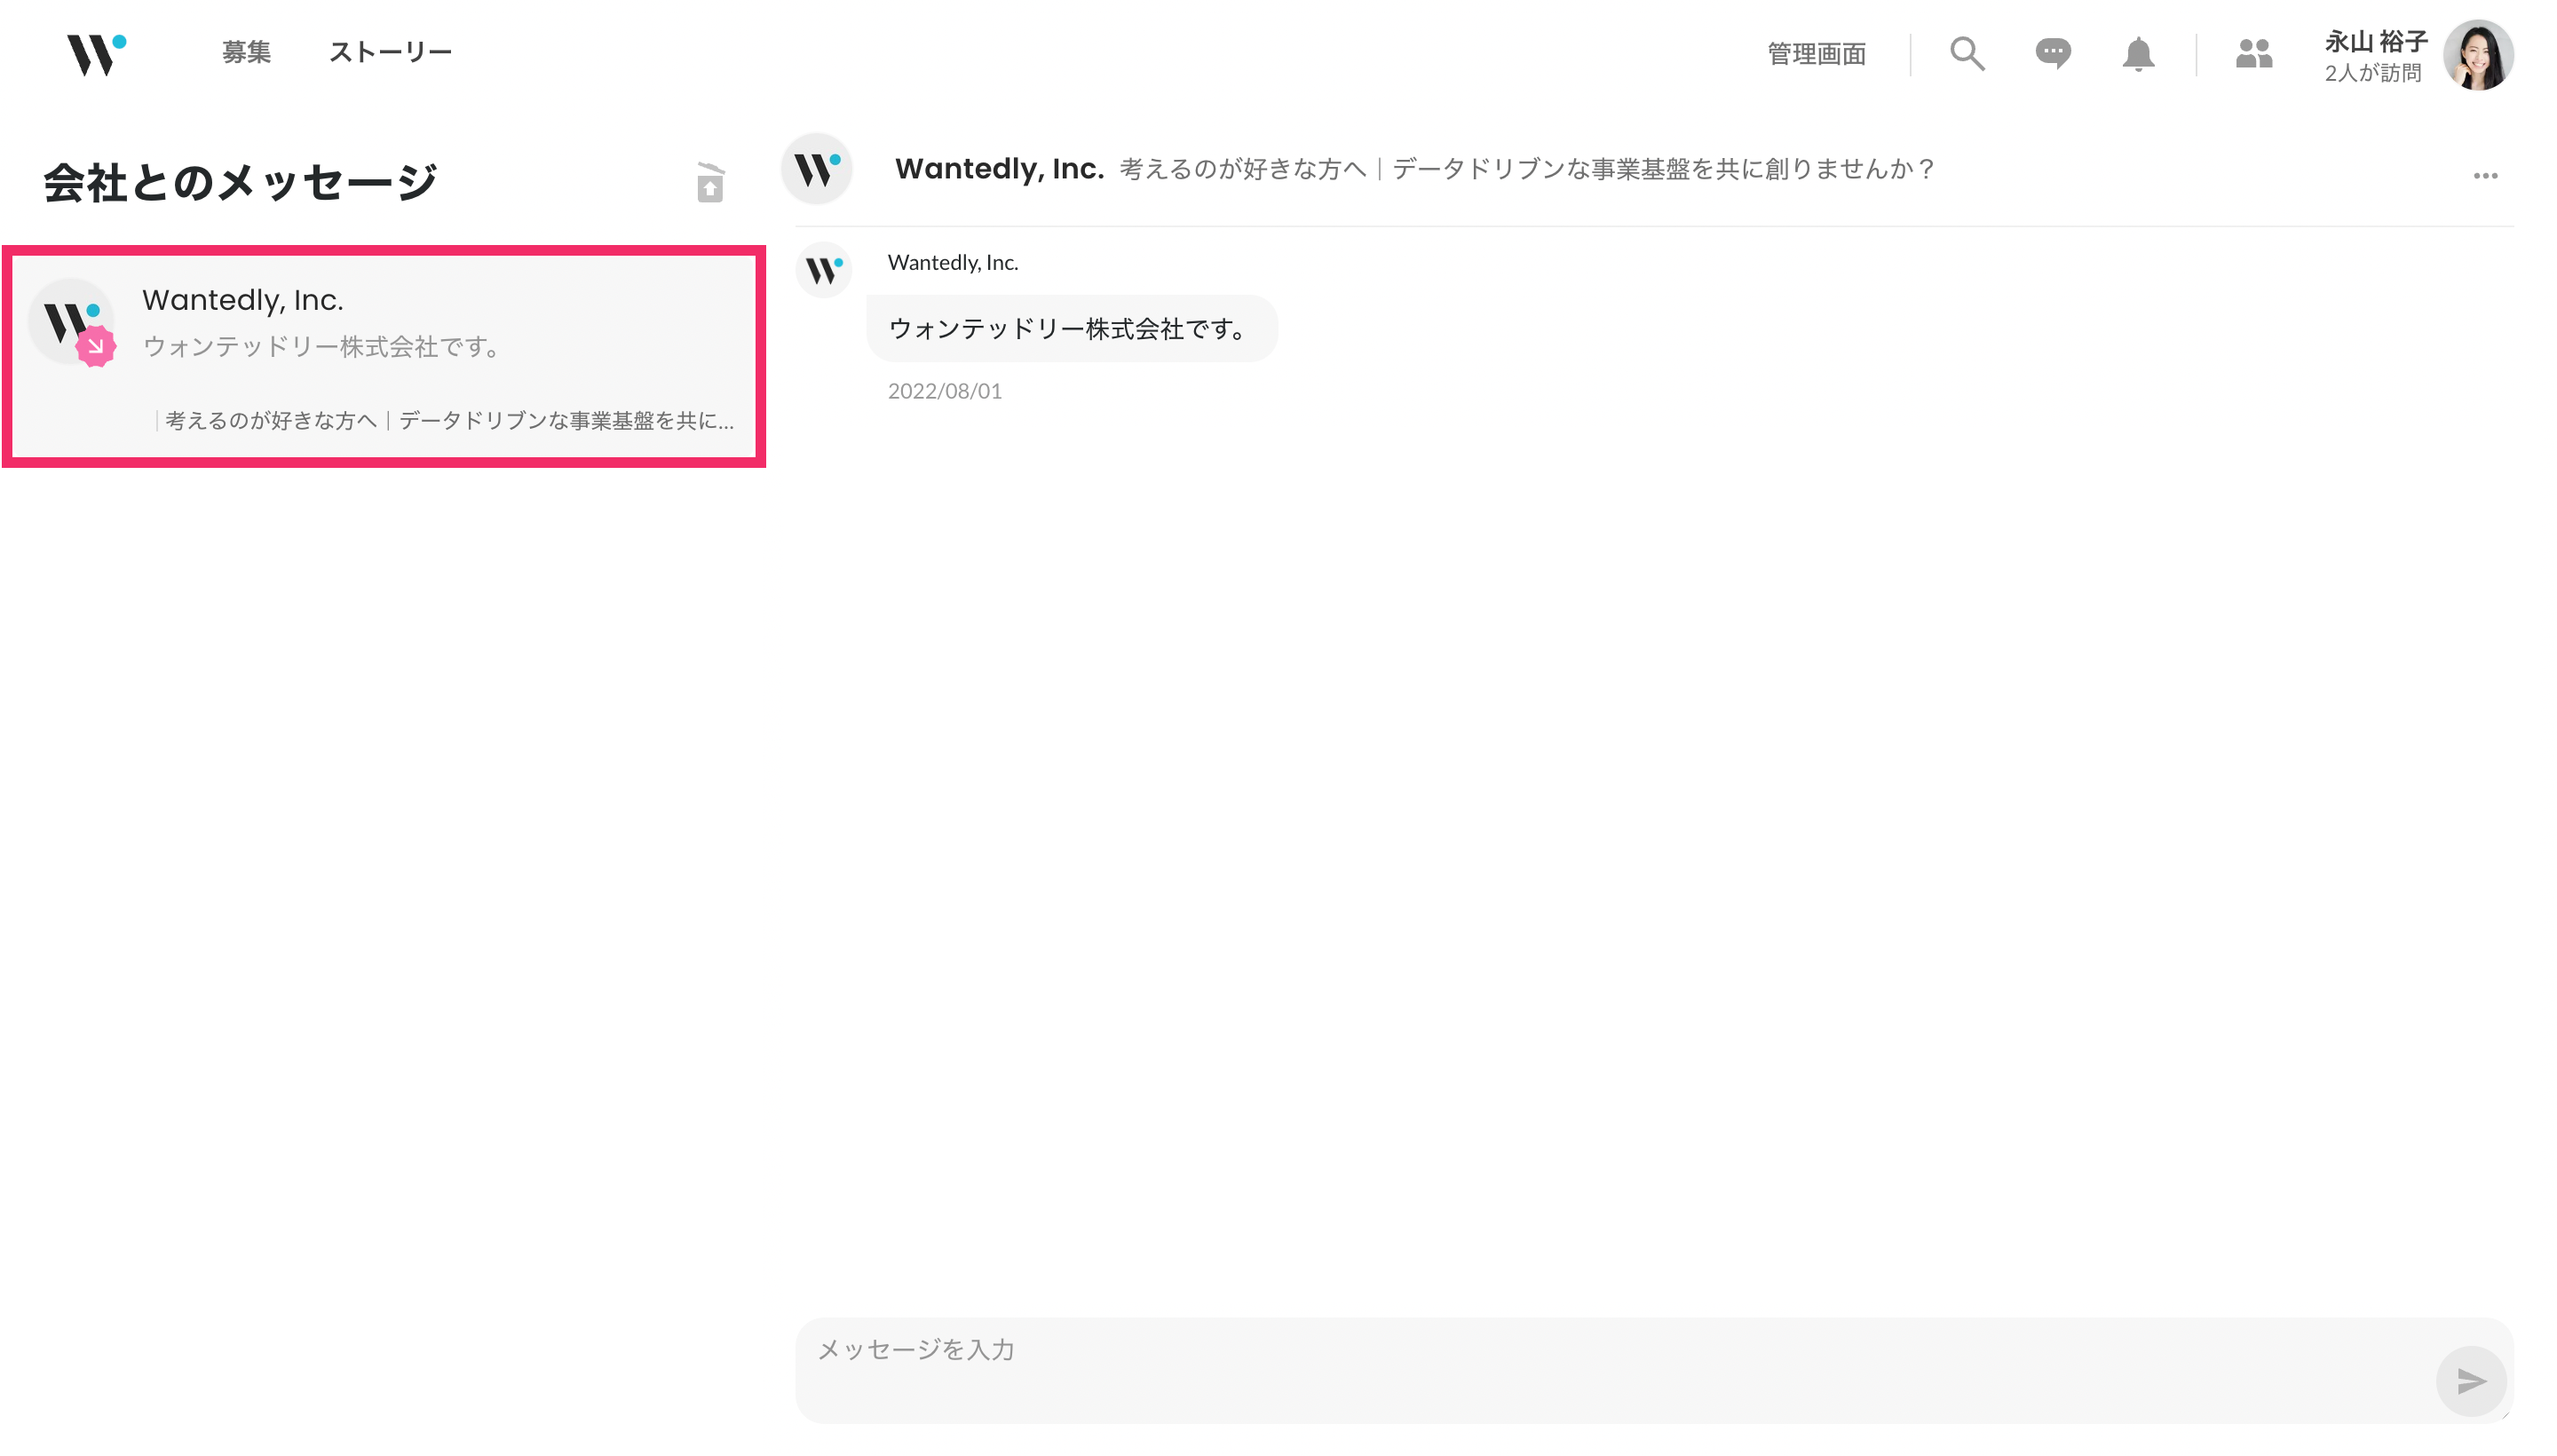The image size is (2557, 1456).
Task: Click the Wantedly avatar in the conversation header
Action: tap(817, 169)
